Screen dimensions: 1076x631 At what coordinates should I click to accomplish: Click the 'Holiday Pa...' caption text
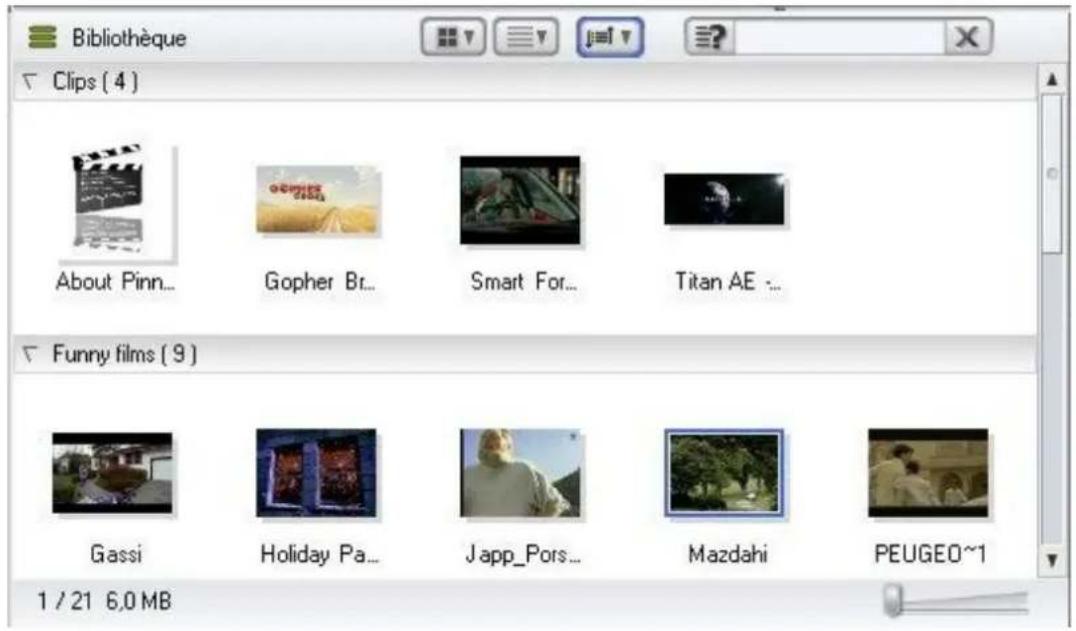(x=319, y=554)
